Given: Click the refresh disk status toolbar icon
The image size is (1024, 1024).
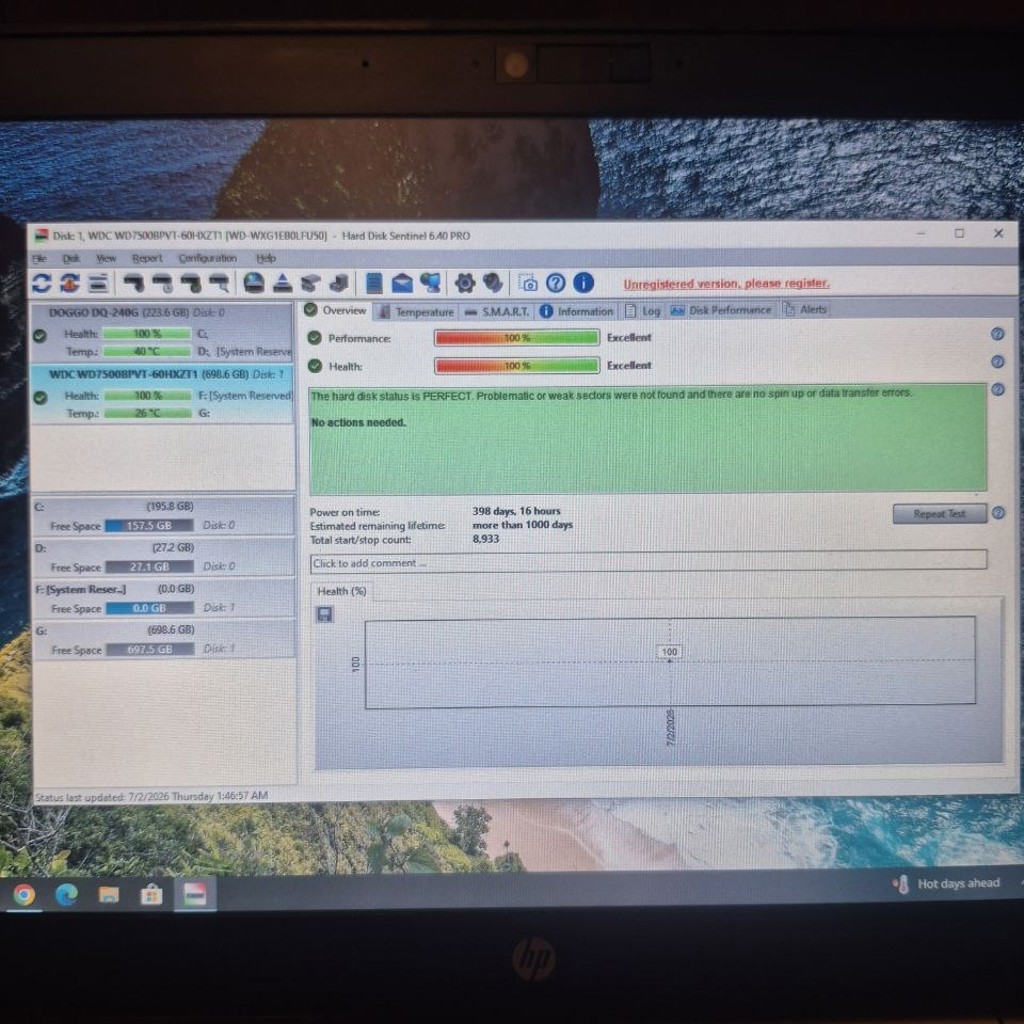Looking at the screenshot, I should pos(41,283).
